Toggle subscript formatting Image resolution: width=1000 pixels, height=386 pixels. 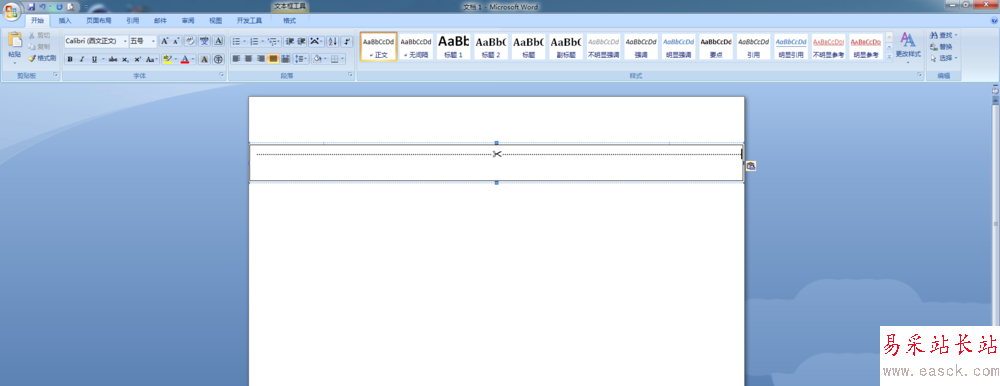click(x=125, y=59)
